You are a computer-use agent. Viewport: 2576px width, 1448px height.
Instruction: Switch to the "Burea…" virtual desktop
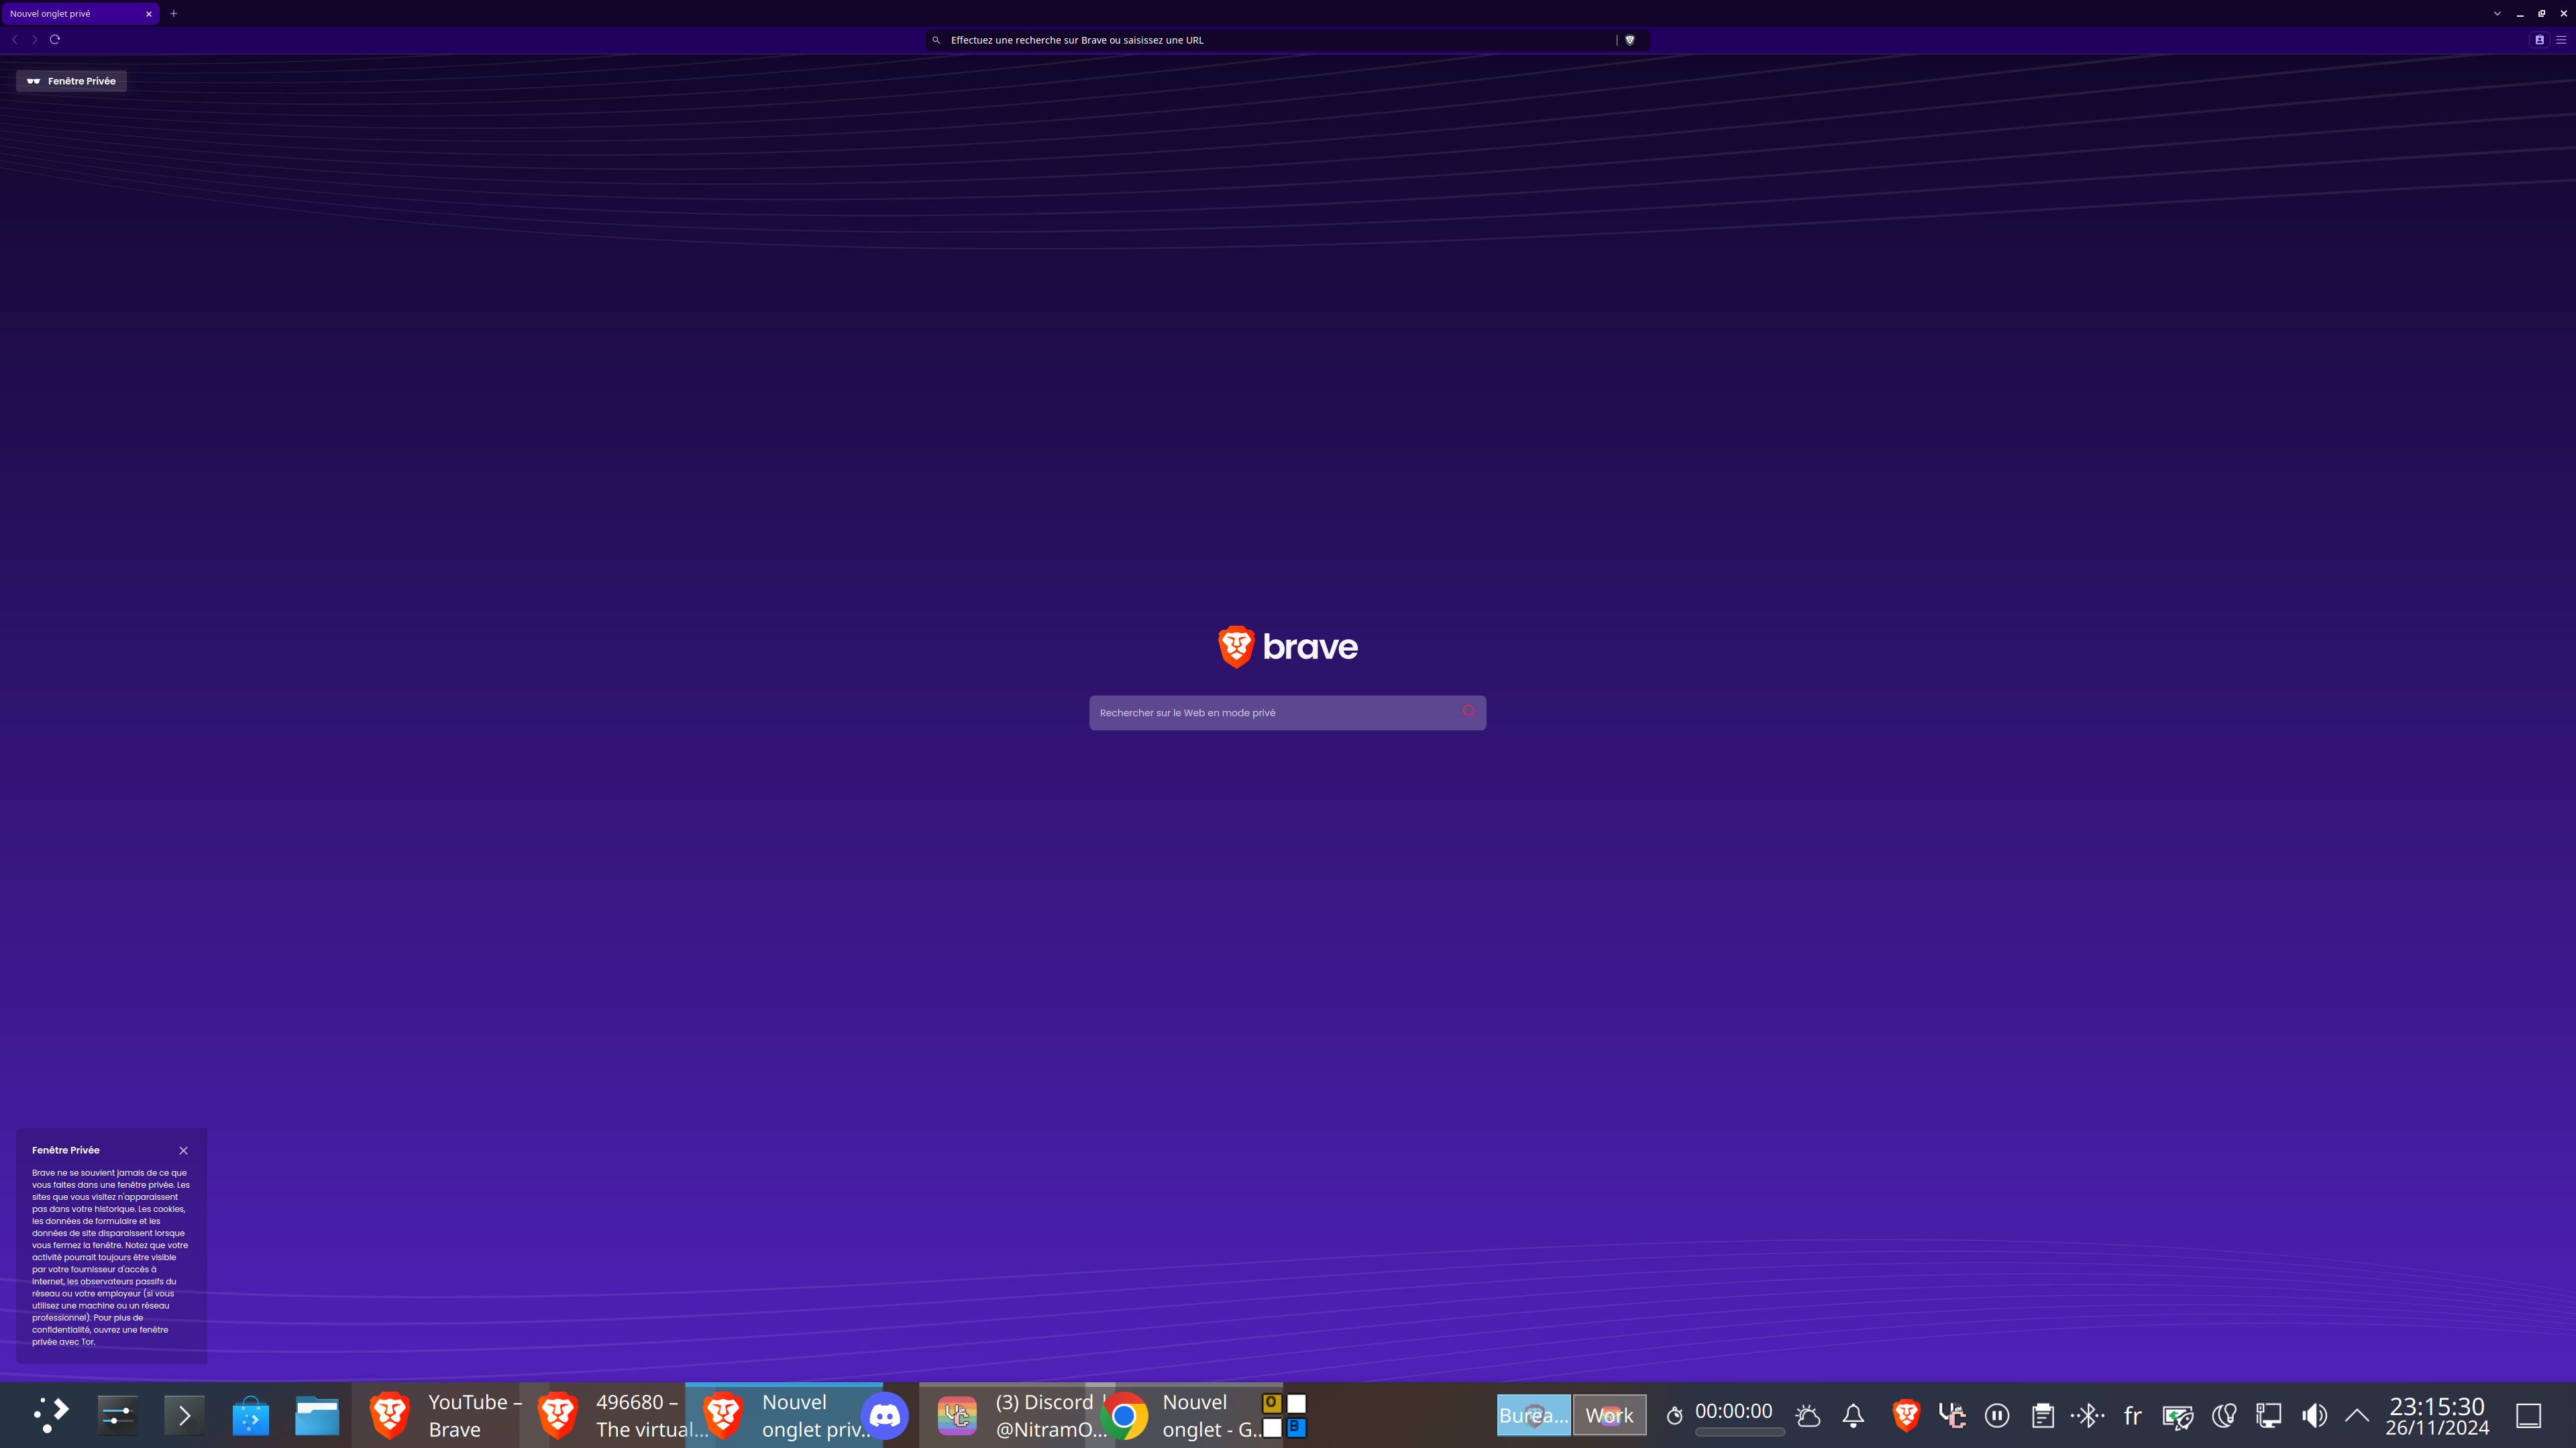(x=1533, y=1416)
